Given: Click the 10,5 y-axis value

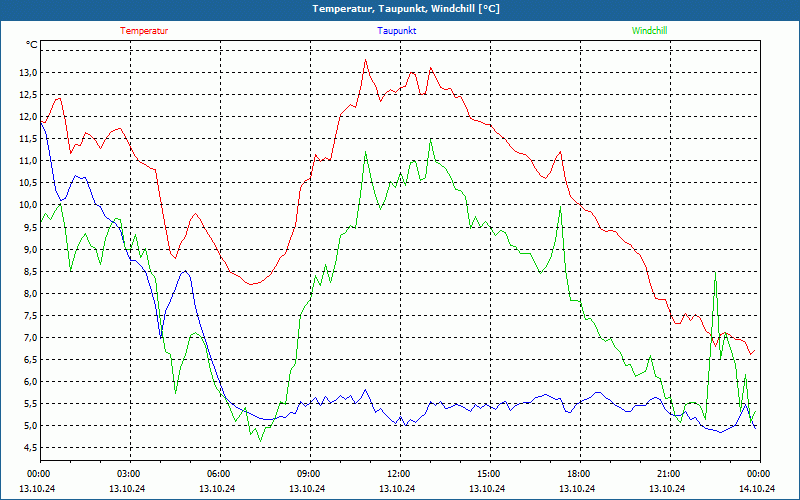Looking at the screenshot, I should pyautogui.click(x=28, y=183).
